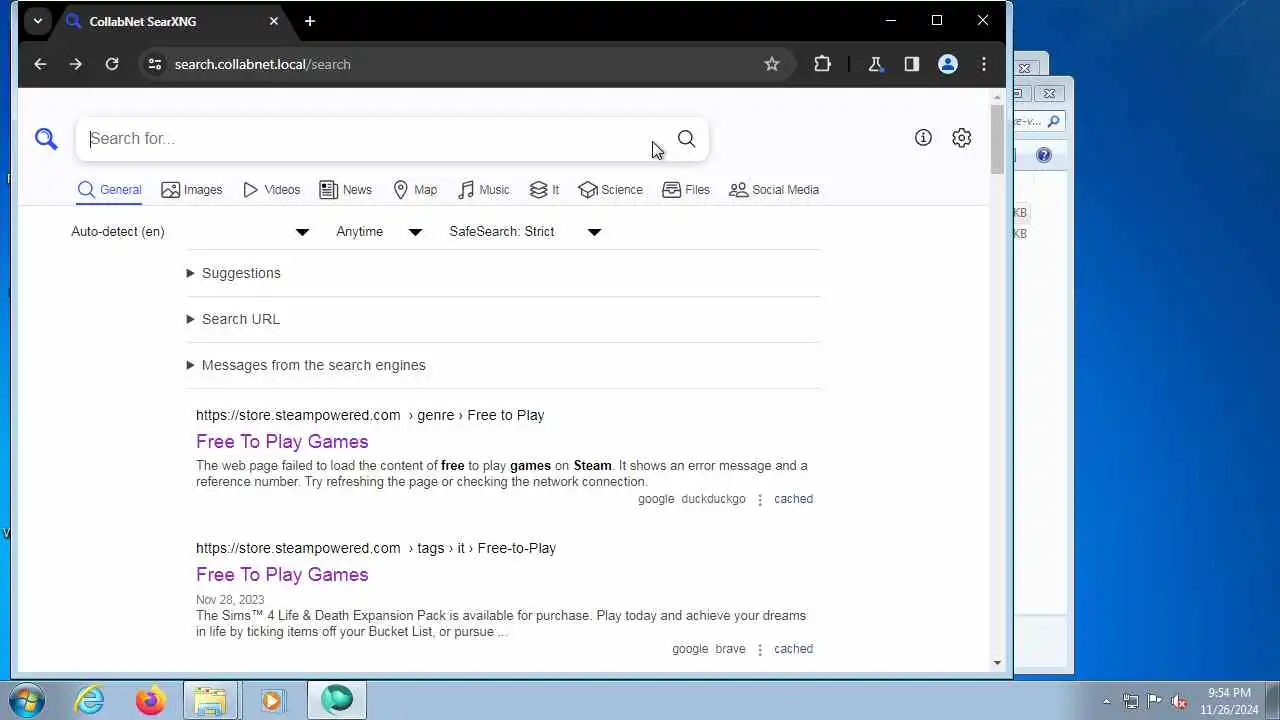
Task: Click the vertical scrollbar thumb
Action: [x=997, y=139]
